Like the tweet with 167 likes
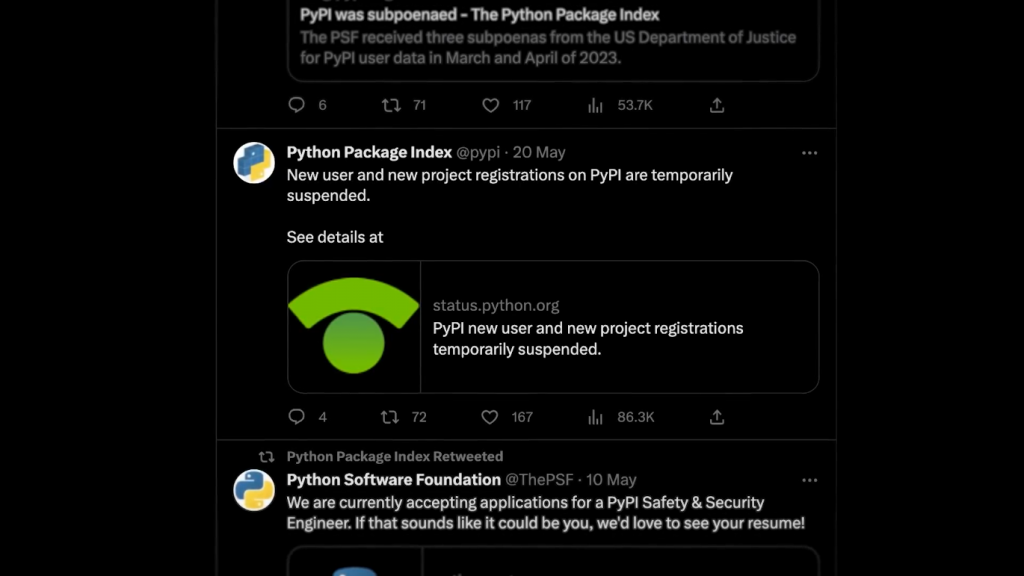 [x=490, y=416]
